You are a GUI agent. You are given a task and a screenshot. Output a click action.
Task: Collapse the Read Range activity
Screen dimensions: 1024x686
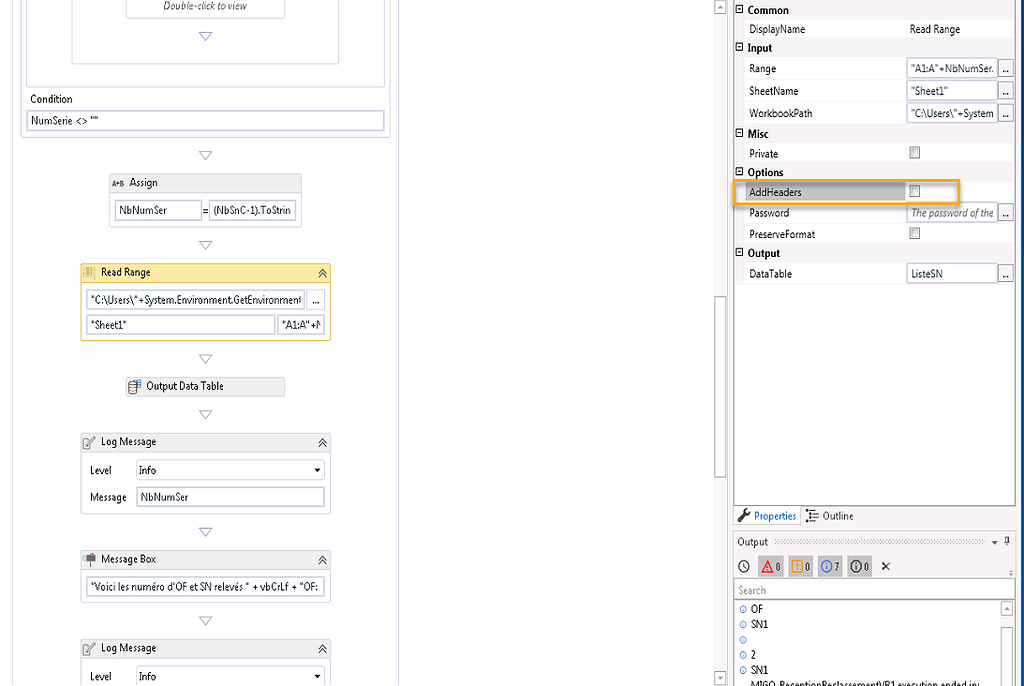[322, 271]
